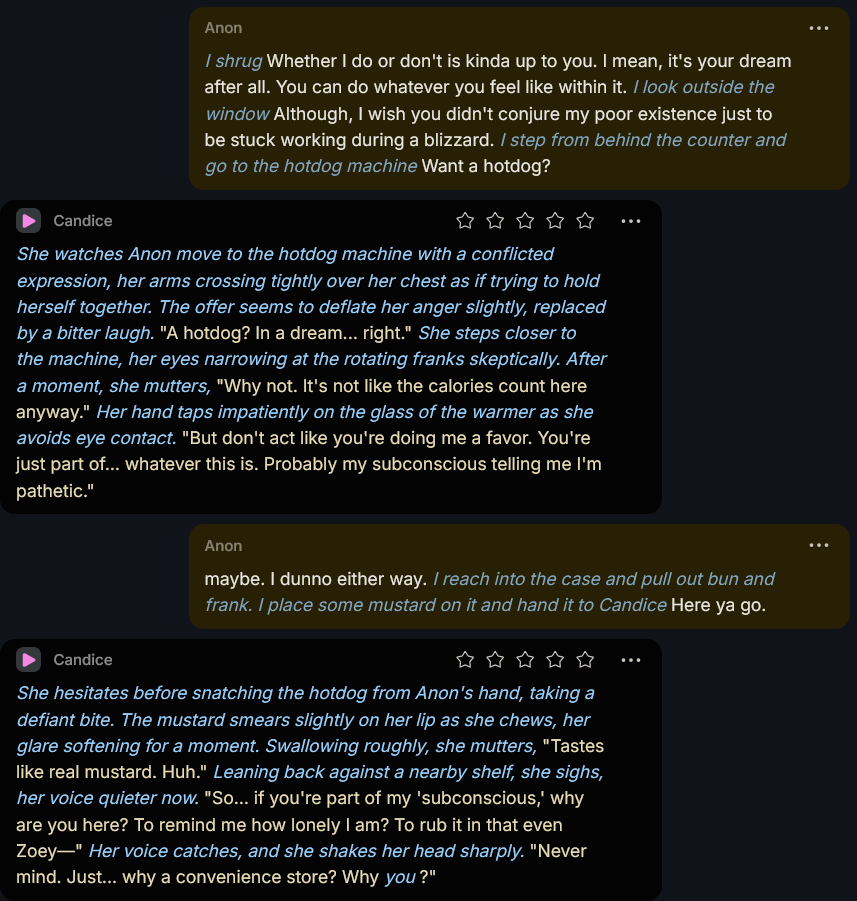857x901 pixels.
Task: Open options menu on second Anon message
Action: click(x=818, y=545)
